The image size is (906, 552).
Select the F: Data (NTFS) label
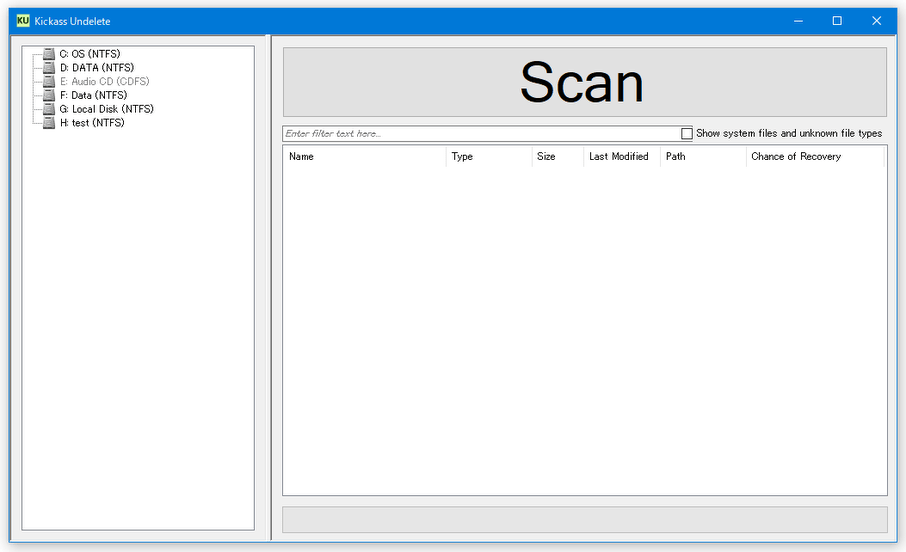(93, 95)
